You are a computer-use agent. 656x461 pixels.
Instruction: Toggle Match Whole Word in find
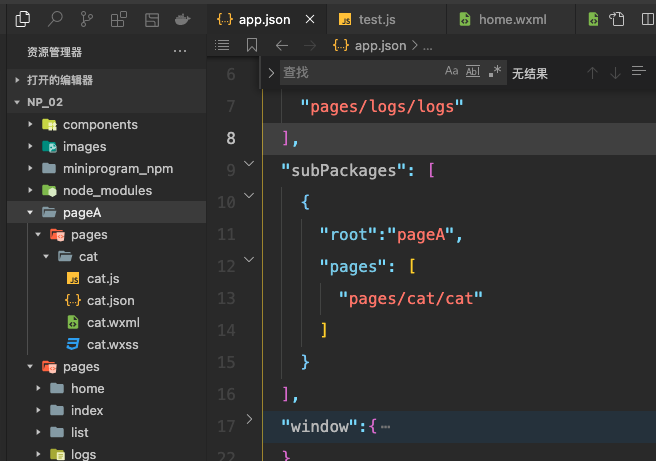coord(473,71)
